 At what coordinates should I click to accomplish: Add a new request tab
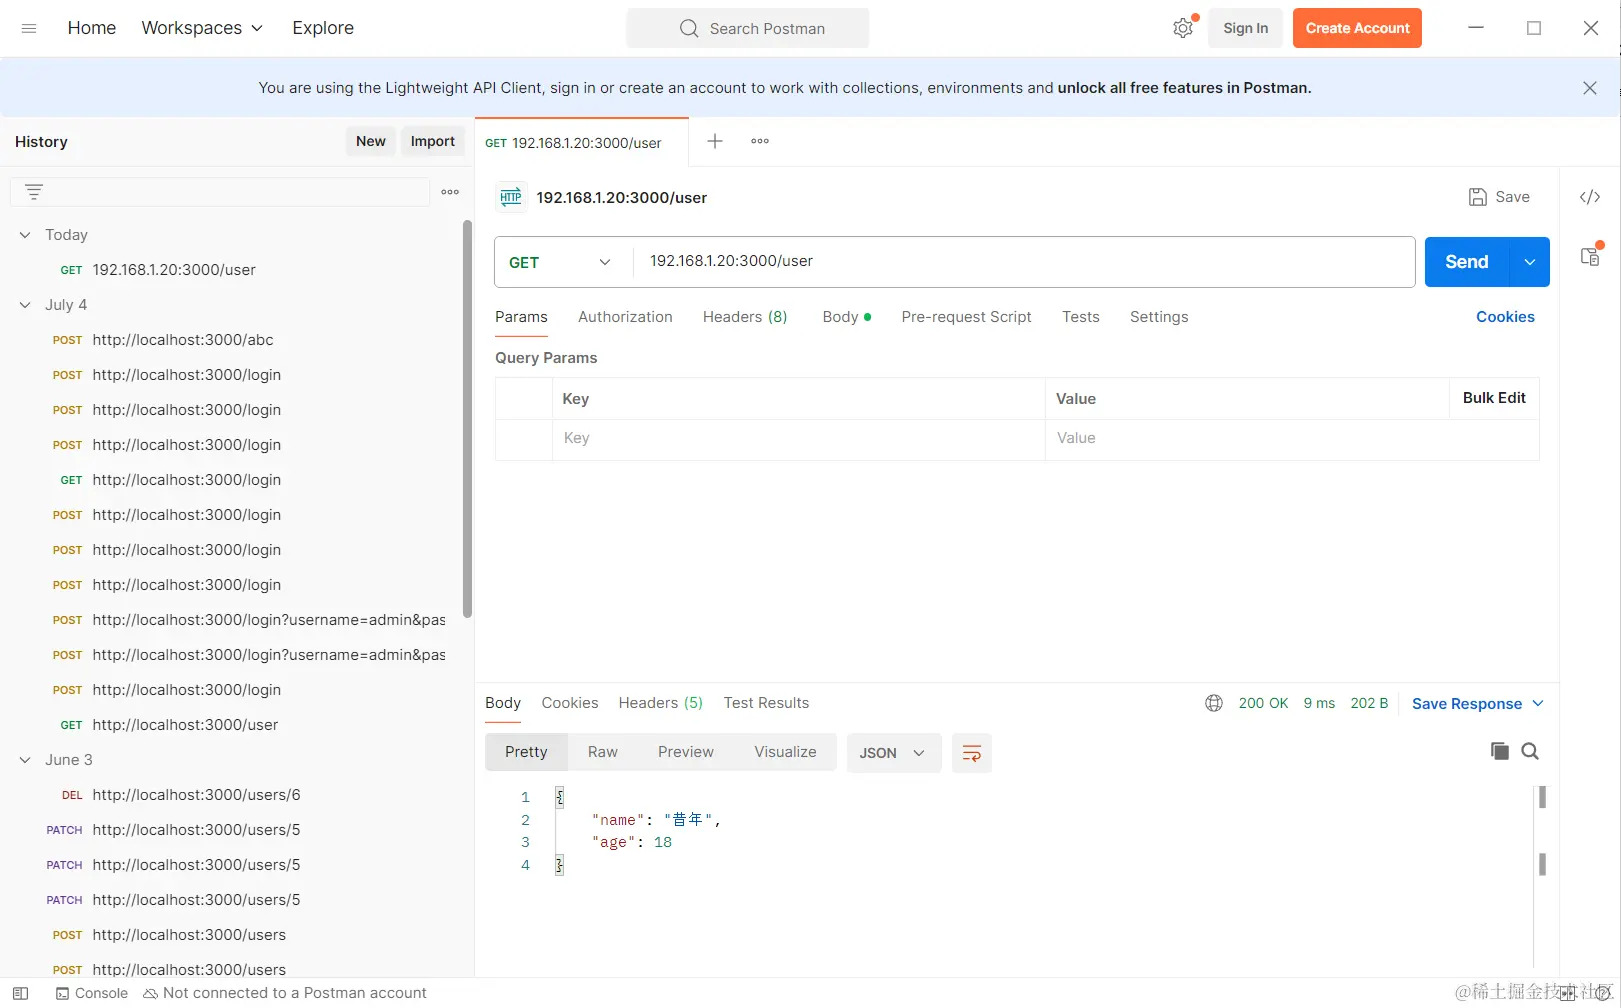click(715, 141)
